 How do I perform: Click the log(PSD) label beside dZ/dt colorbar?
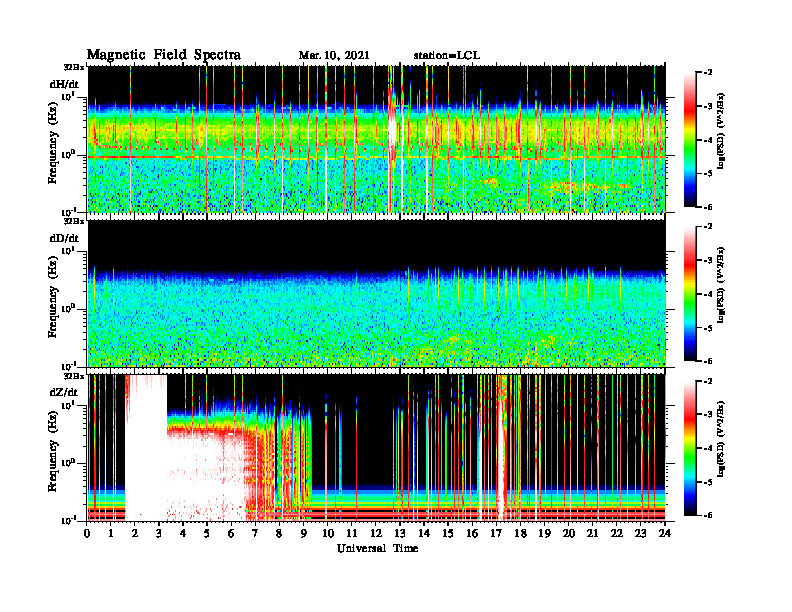click(720, 439)
